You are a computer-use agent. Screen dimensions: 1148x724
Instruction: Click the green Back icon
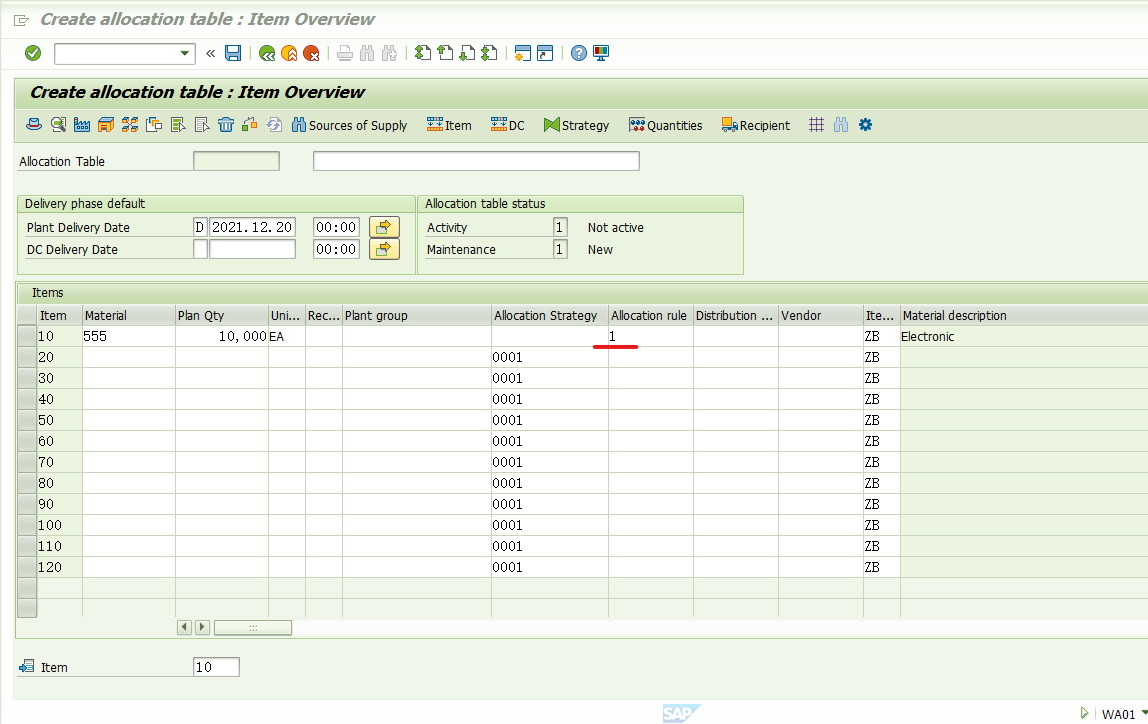[267, 53]
